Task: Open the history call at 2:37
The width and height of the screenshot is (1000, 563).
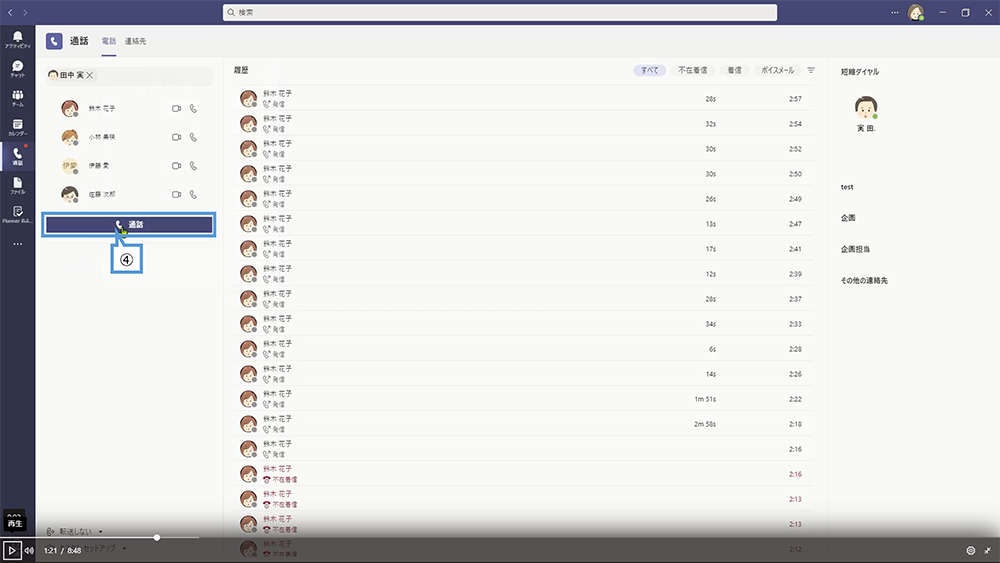Action: pyautogui.click(x=524, y=299)
